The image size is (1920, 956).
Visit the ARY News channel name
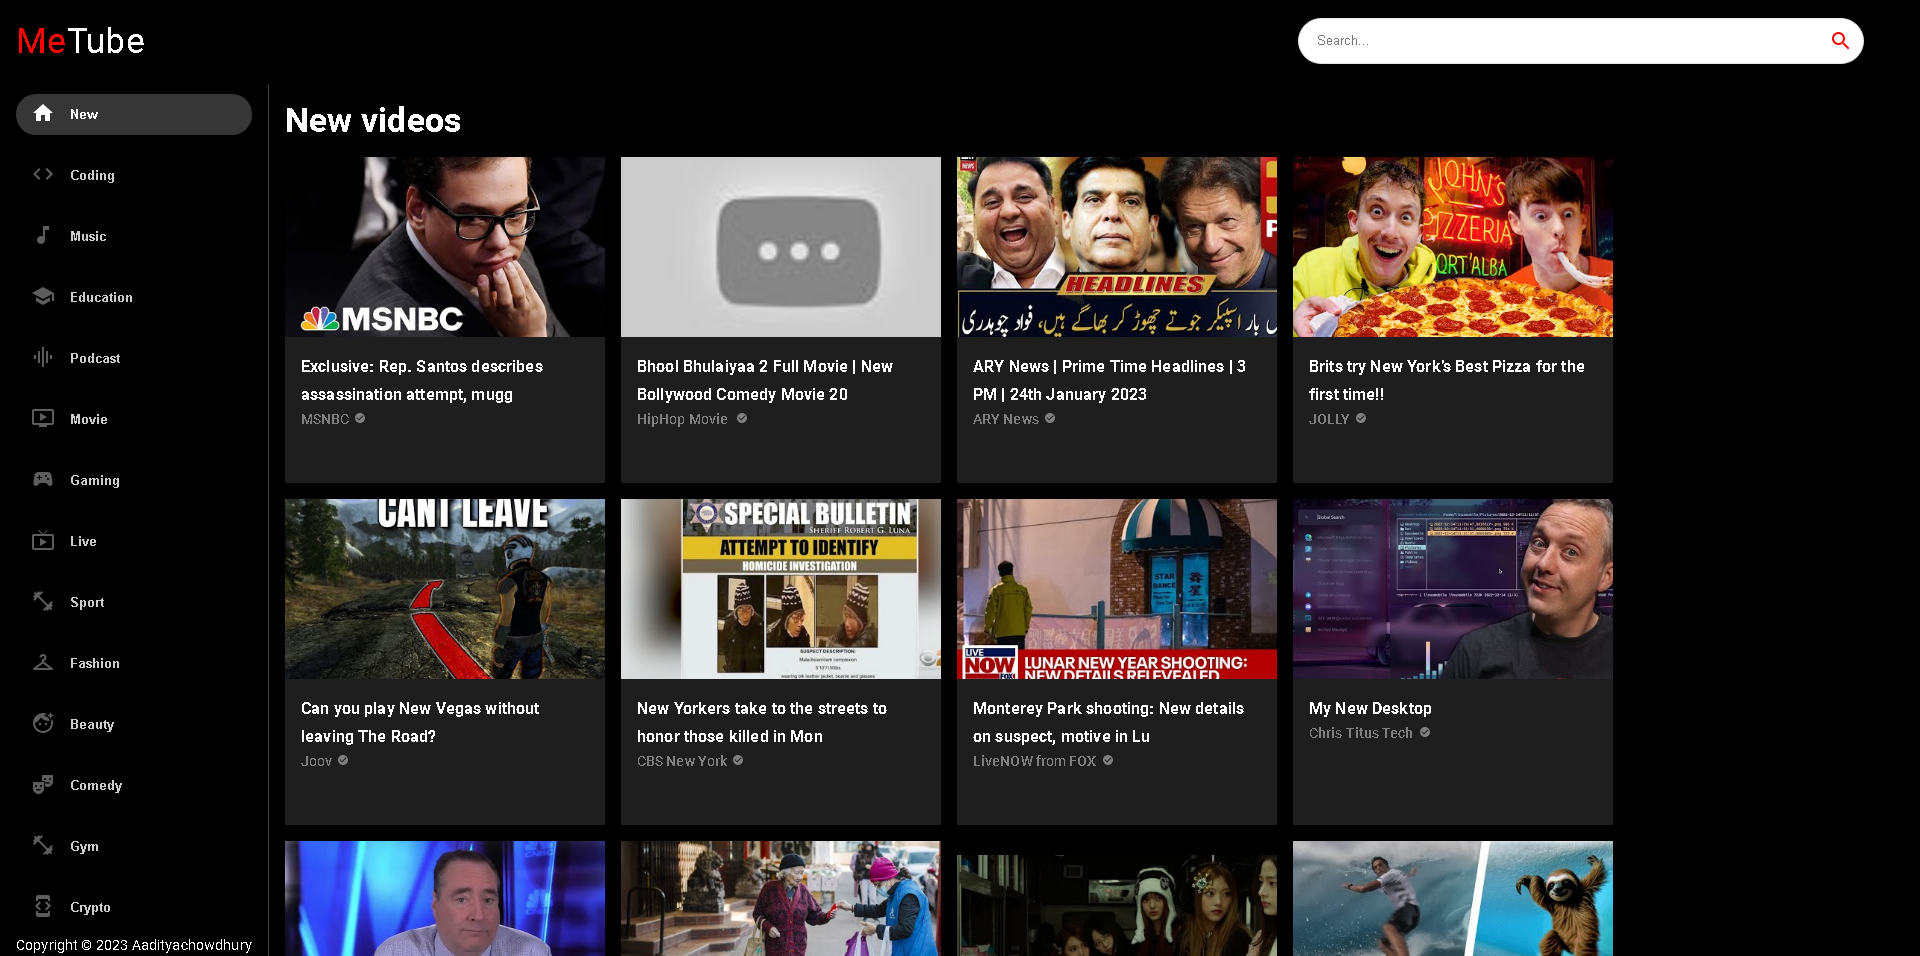coord(1006,419)
